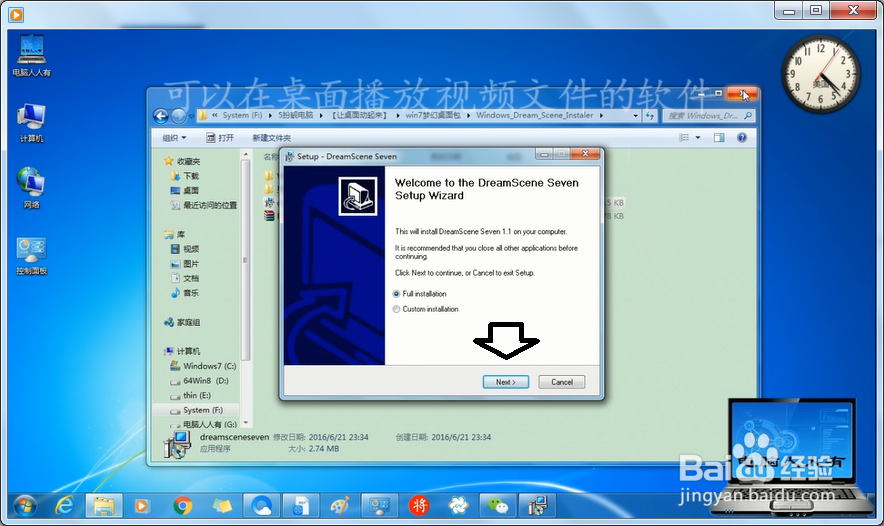Image resolution: width=884 pixels, height=526 pixels.
Task: Click dreamsceneseven file icon in details pane
Action: click(x=177, y=444)
